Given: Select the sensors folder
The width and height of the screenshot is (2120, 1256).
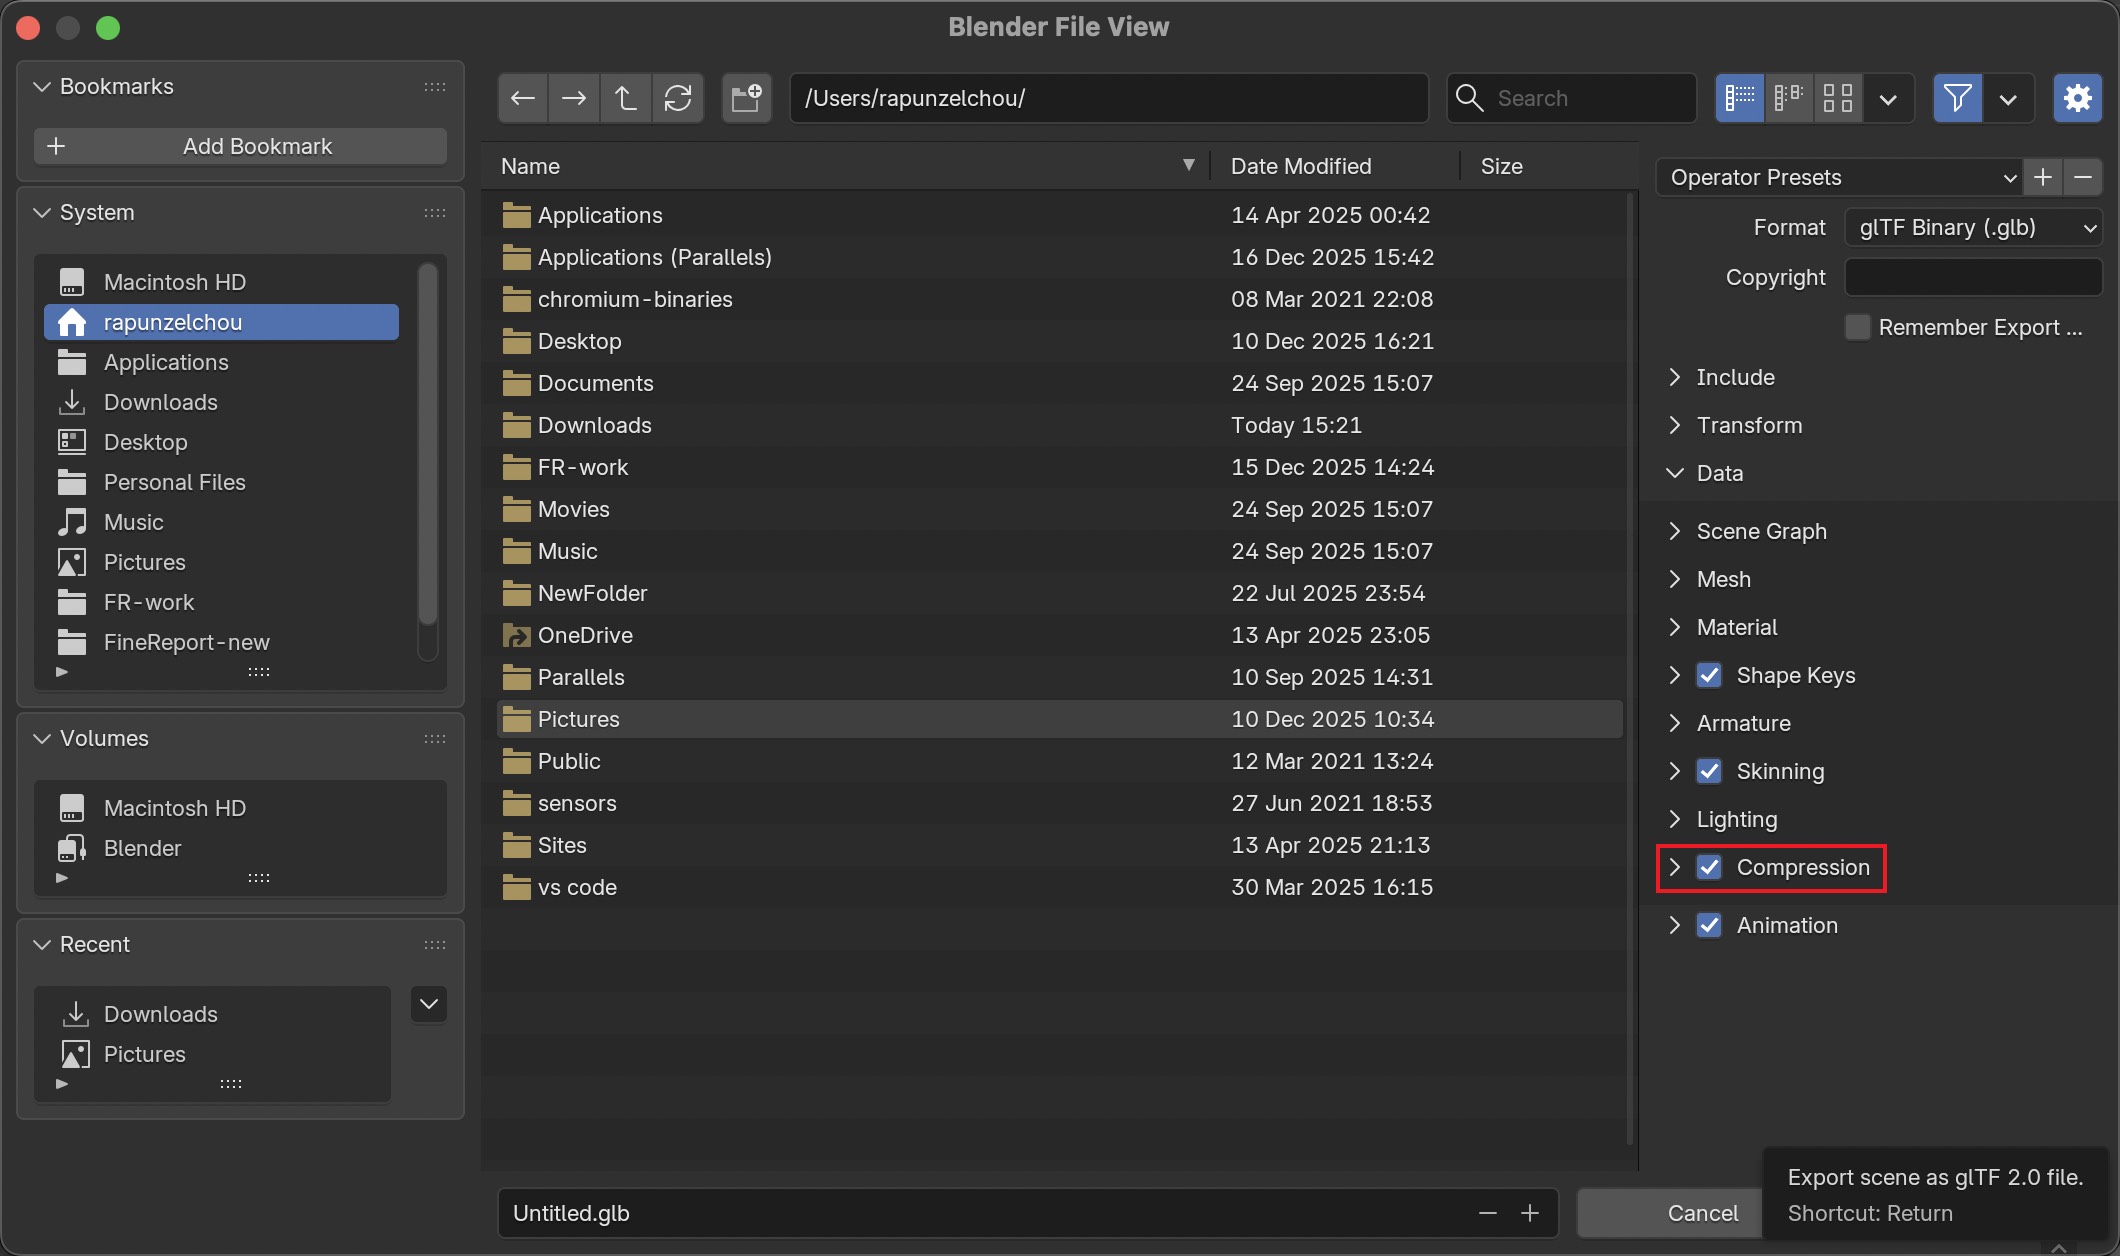Looking at the screenshot, I should 1060,803.
